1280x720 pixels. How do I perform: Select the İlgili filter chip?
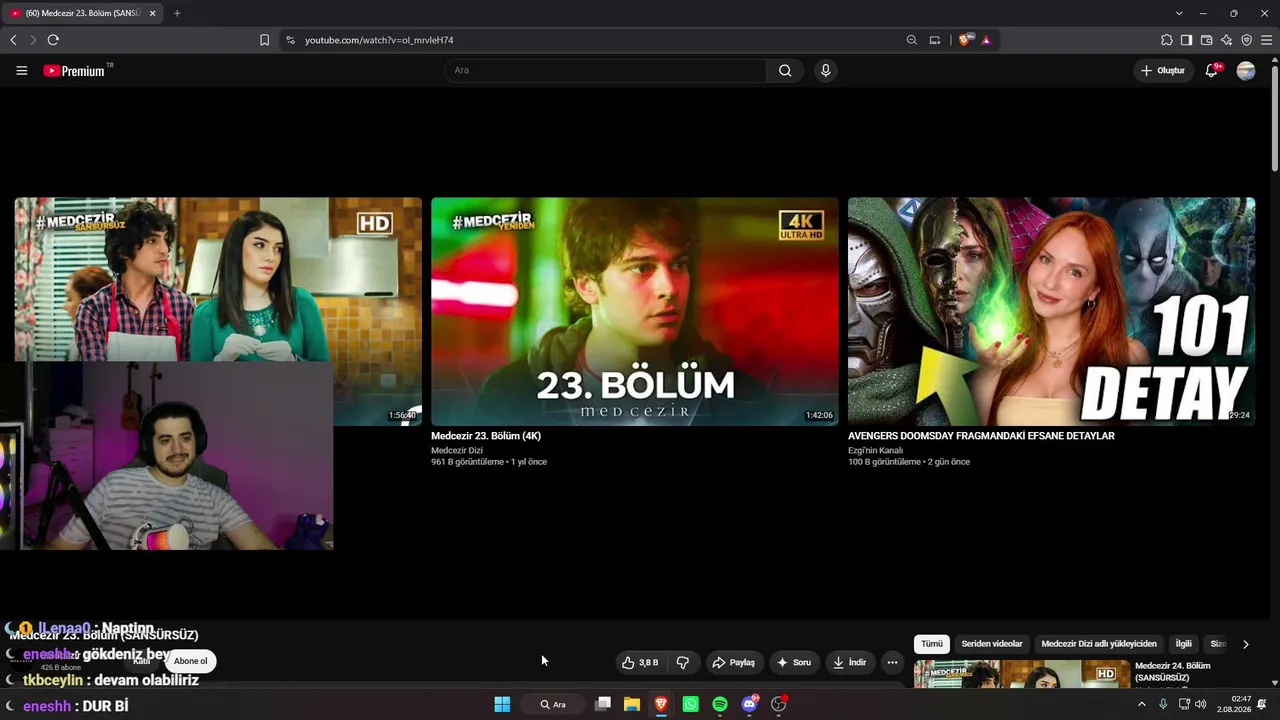tap(1184, 644)
